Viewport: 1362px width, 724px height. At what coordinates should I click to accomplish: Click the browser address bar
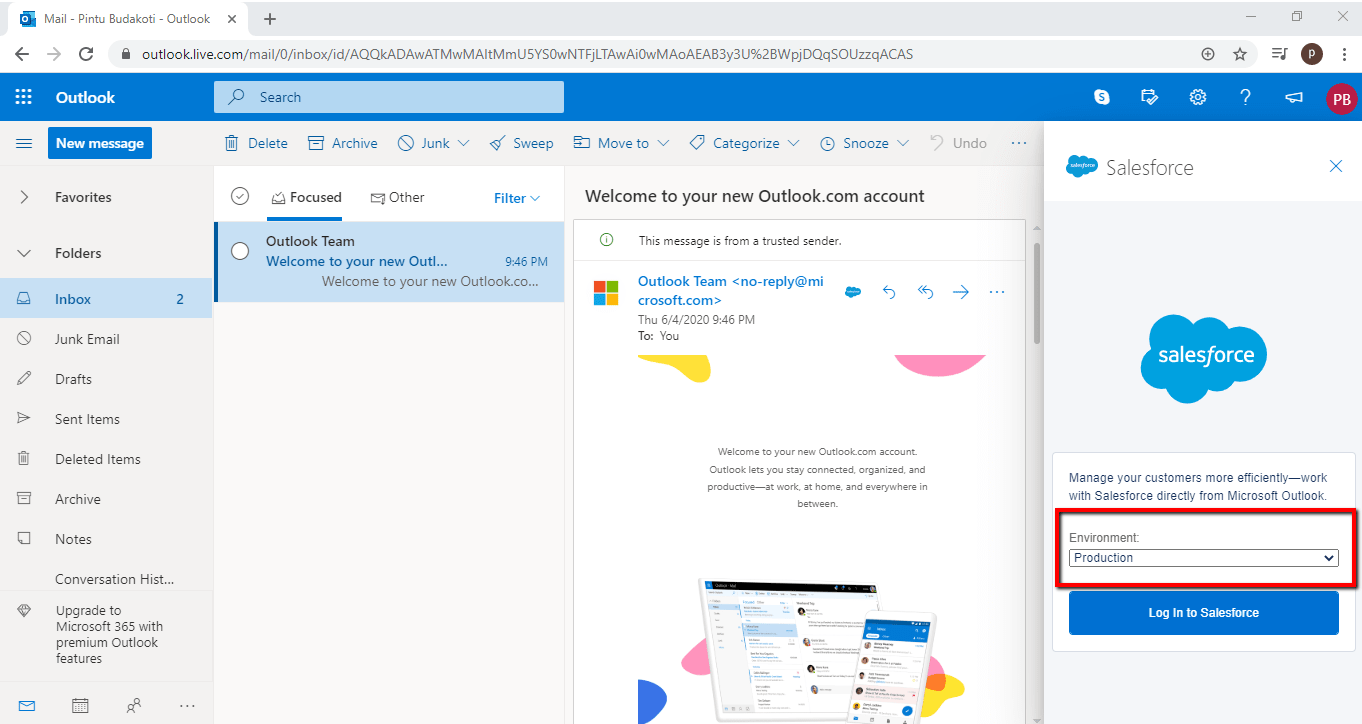pos(660,54)
